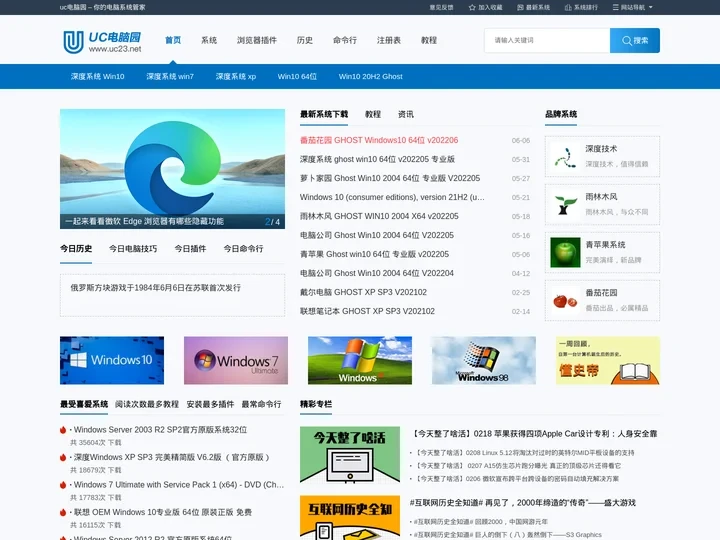This screenshot has height=540, width=720.
Task: Select the 教程 tab beside 最新系统下载
Action: point(373,114)
